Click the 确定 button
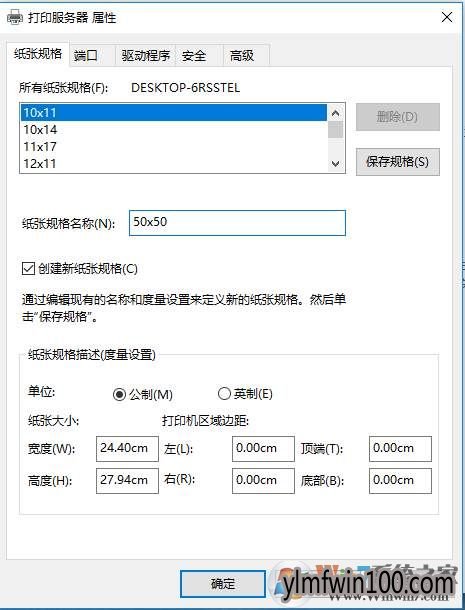The width and height of the screenshot is (465, 610). (x=223, y=584)
